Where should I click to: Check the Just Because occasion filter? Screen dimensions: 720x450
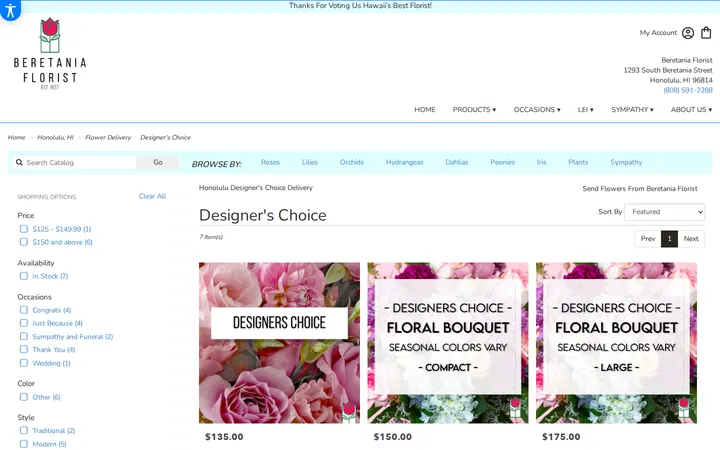tap(24, 323)
